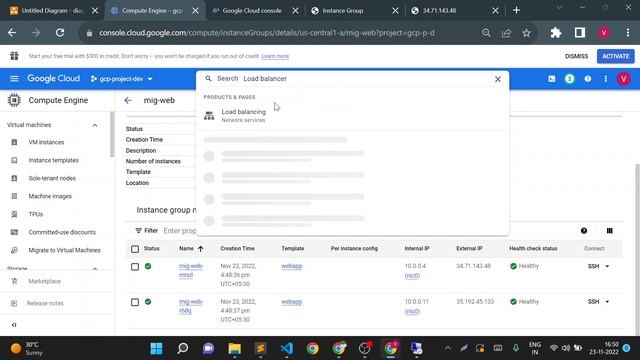The width and height of the screenshot is (640, 360).
Task: Open TPUs in the sidebar
Action: (36, 214)
